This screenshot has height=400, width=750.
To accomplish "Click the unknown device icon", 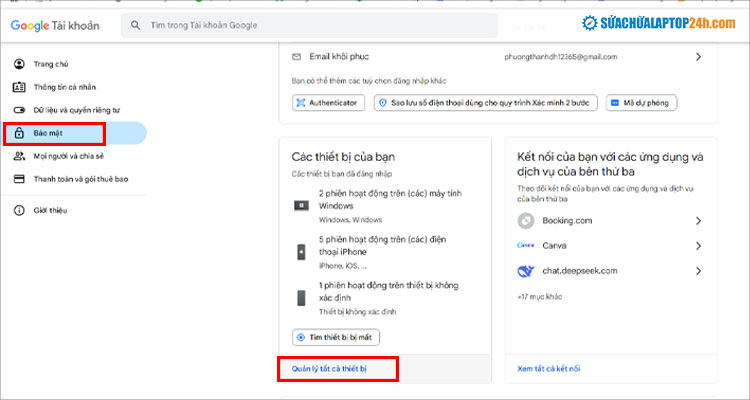I will (x=300, y=297).
